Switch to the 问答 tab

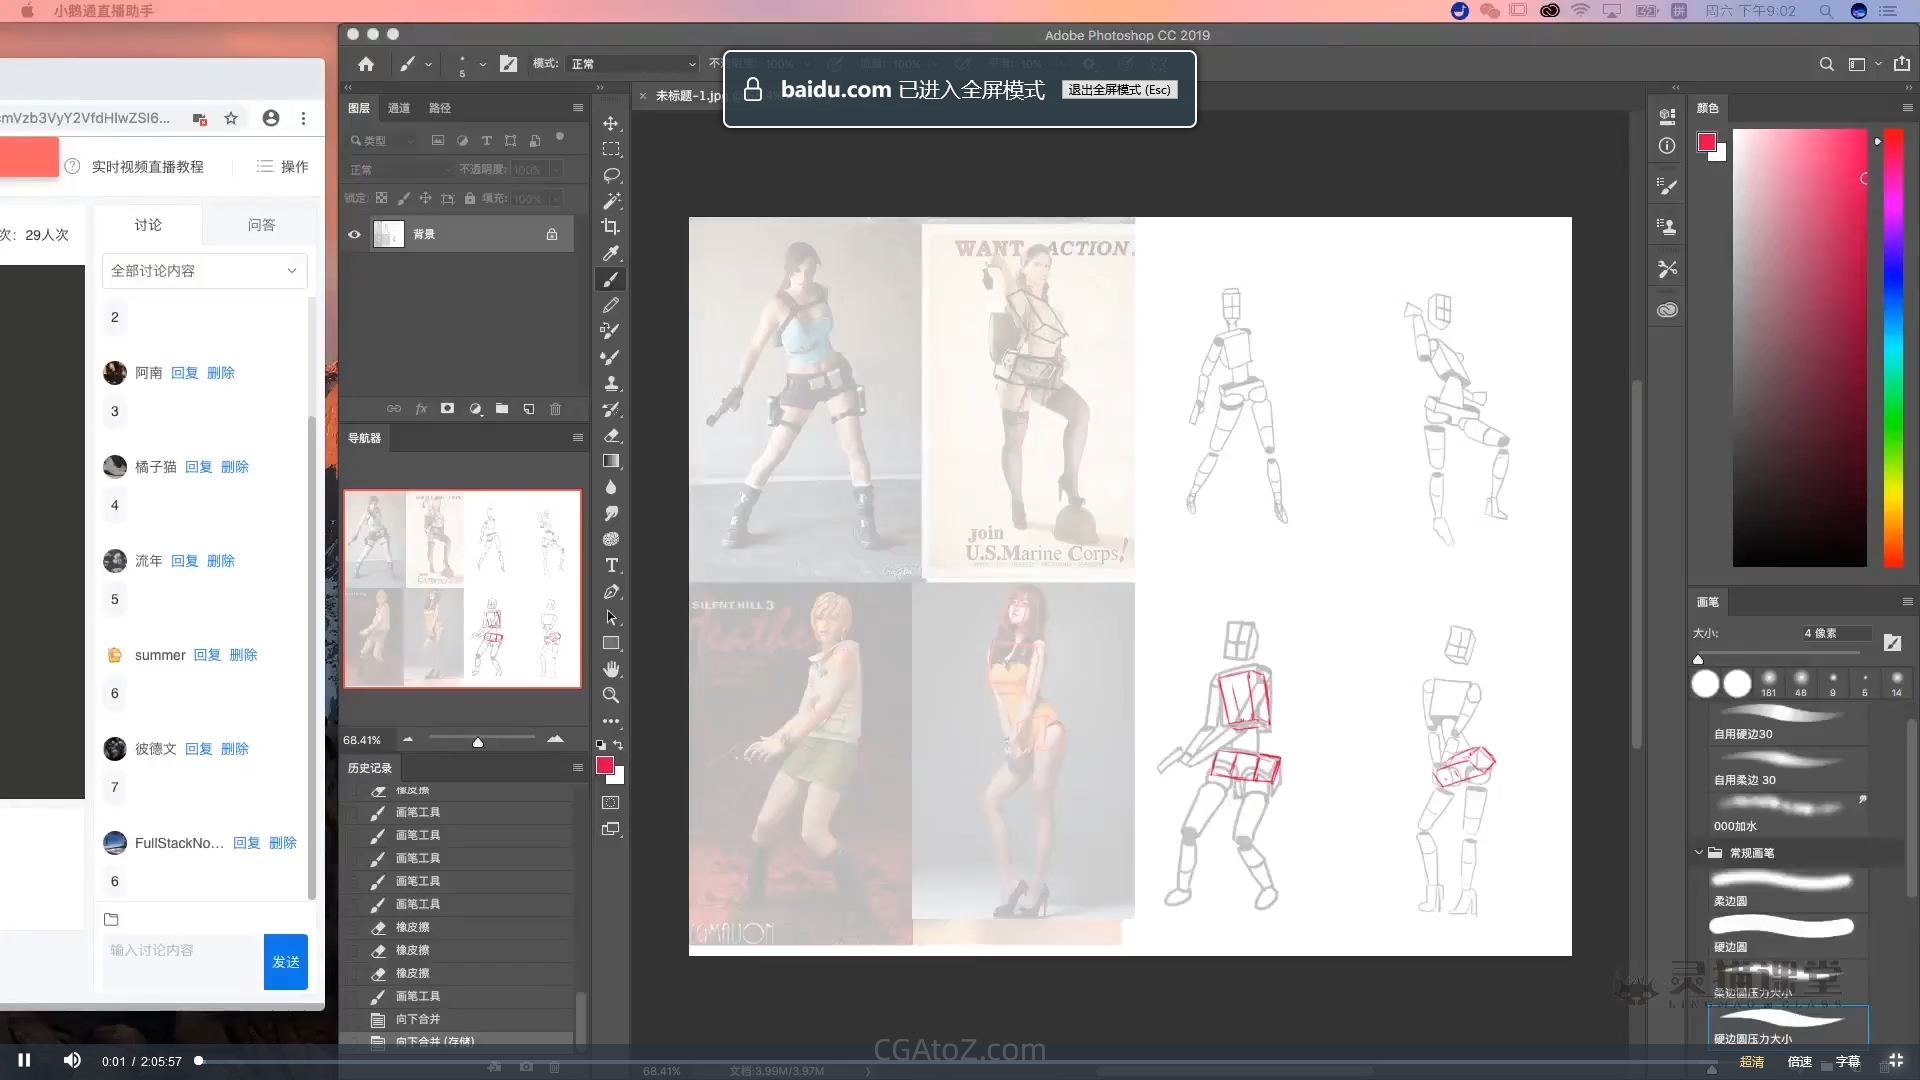pos(261,225)
